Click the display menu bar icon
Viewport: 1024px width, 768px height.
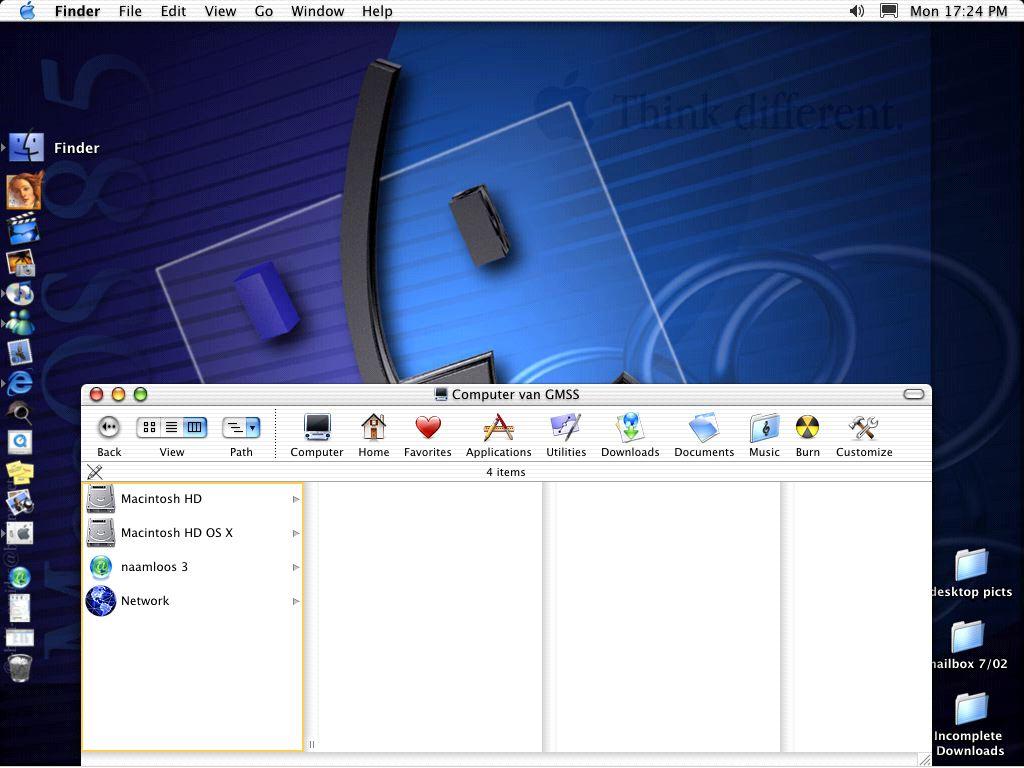click(888, 11)
